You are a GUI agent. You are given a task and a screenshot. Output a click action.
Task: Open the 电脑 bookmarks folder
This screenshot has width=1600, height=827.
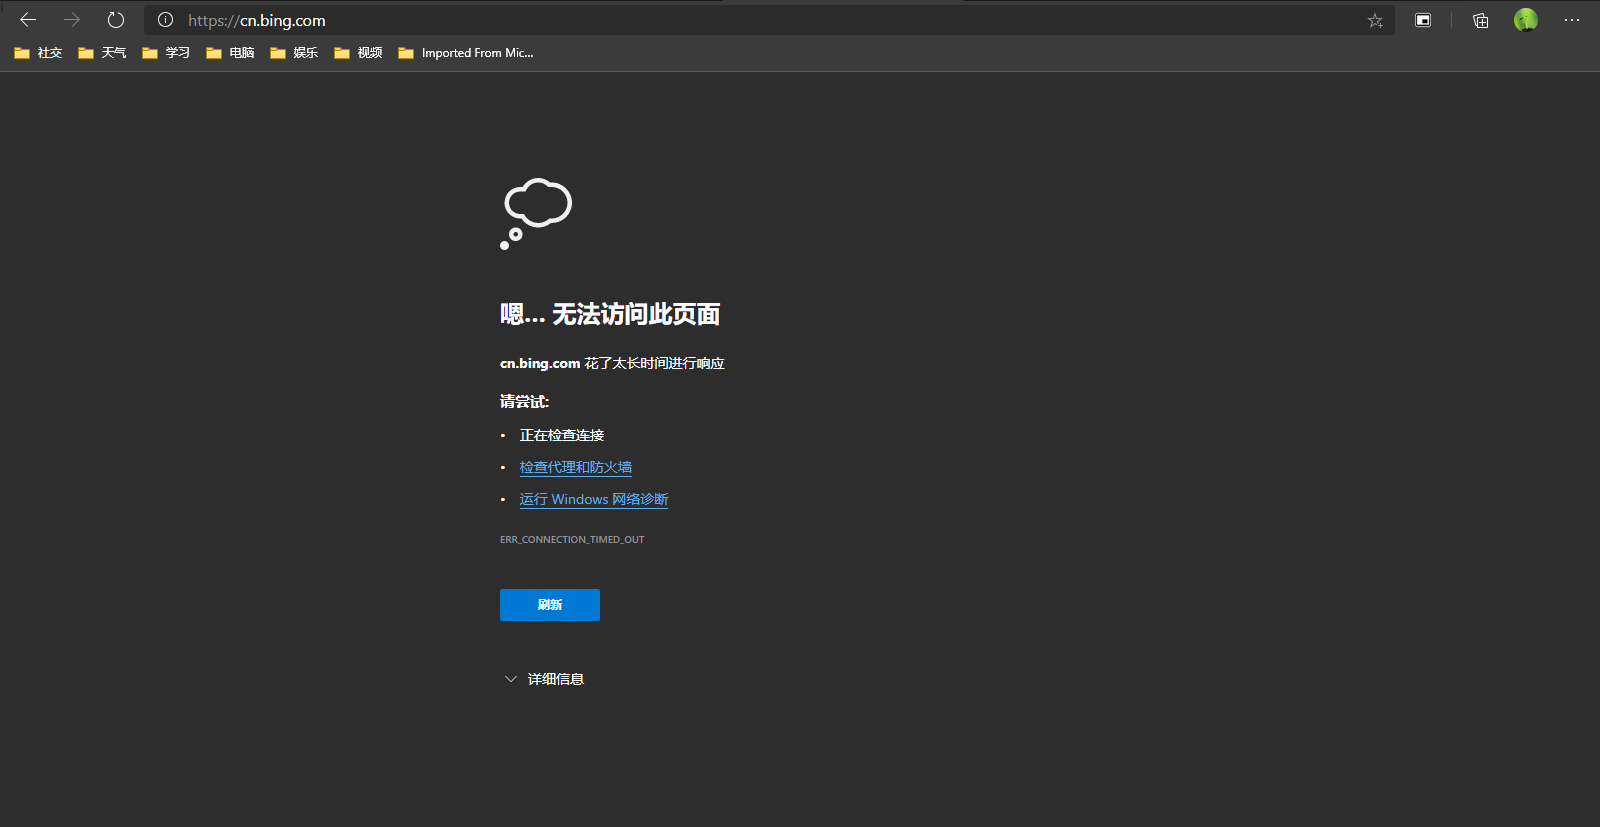click(230, 53)
